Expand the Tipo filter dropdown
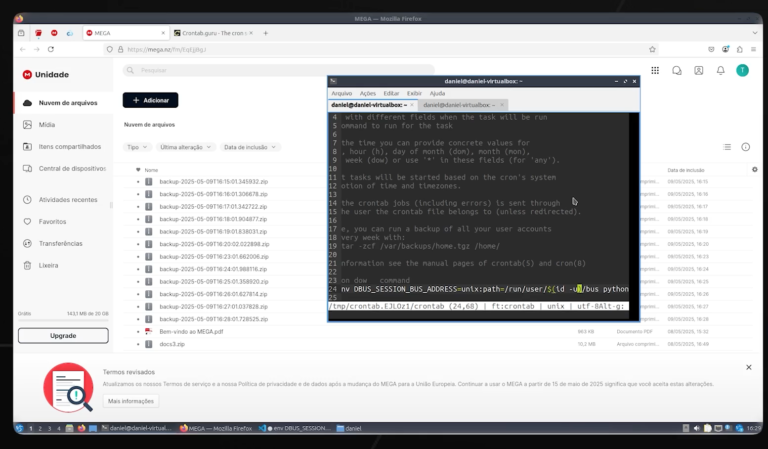The width and height of the screenshot is (768, 449). (x=136, y=147)
